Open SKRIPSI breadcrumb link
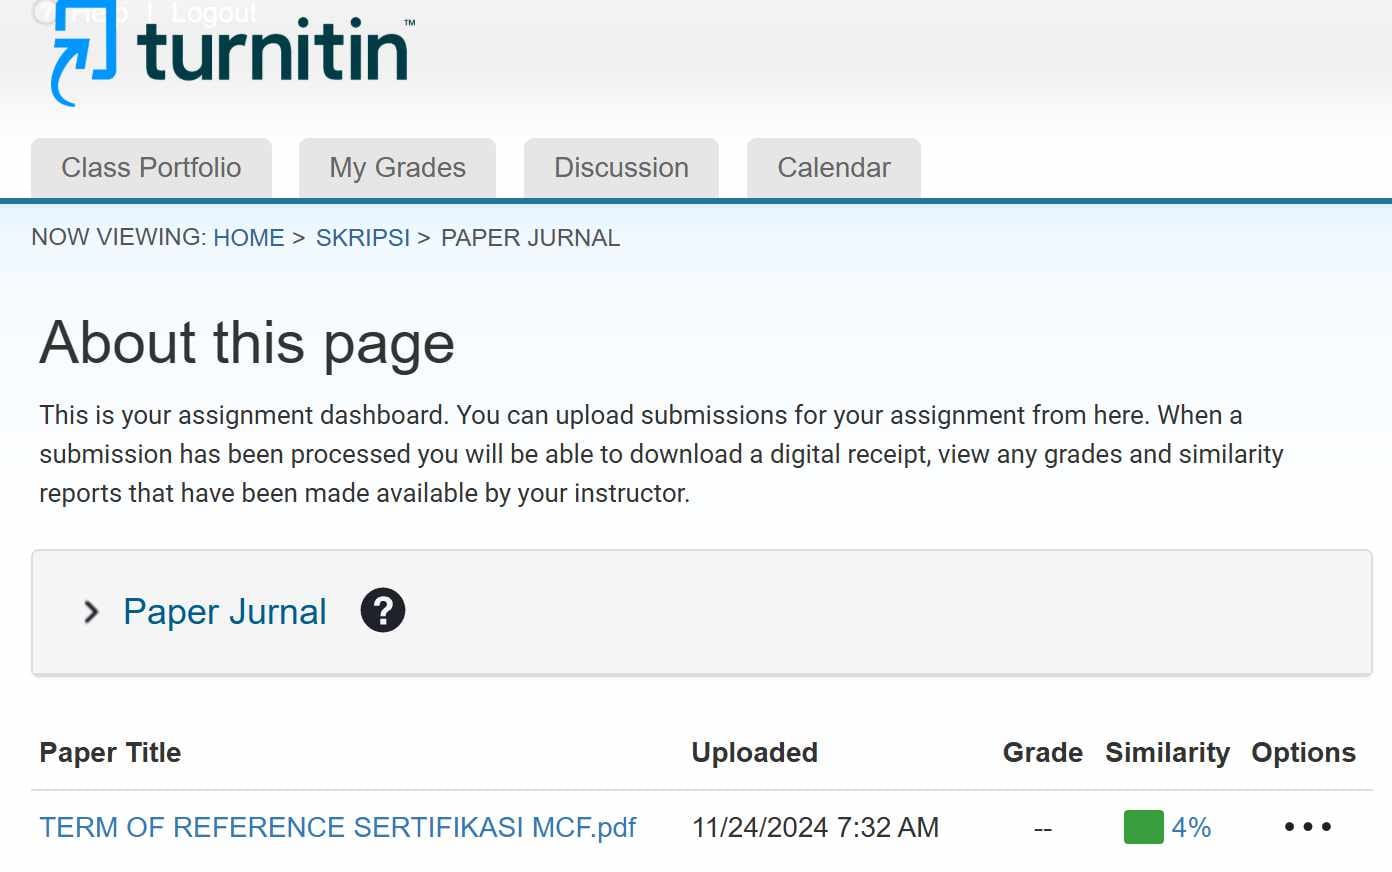Screen dimensions: 1392x872 pyautogui.click(x=363, y=238)
